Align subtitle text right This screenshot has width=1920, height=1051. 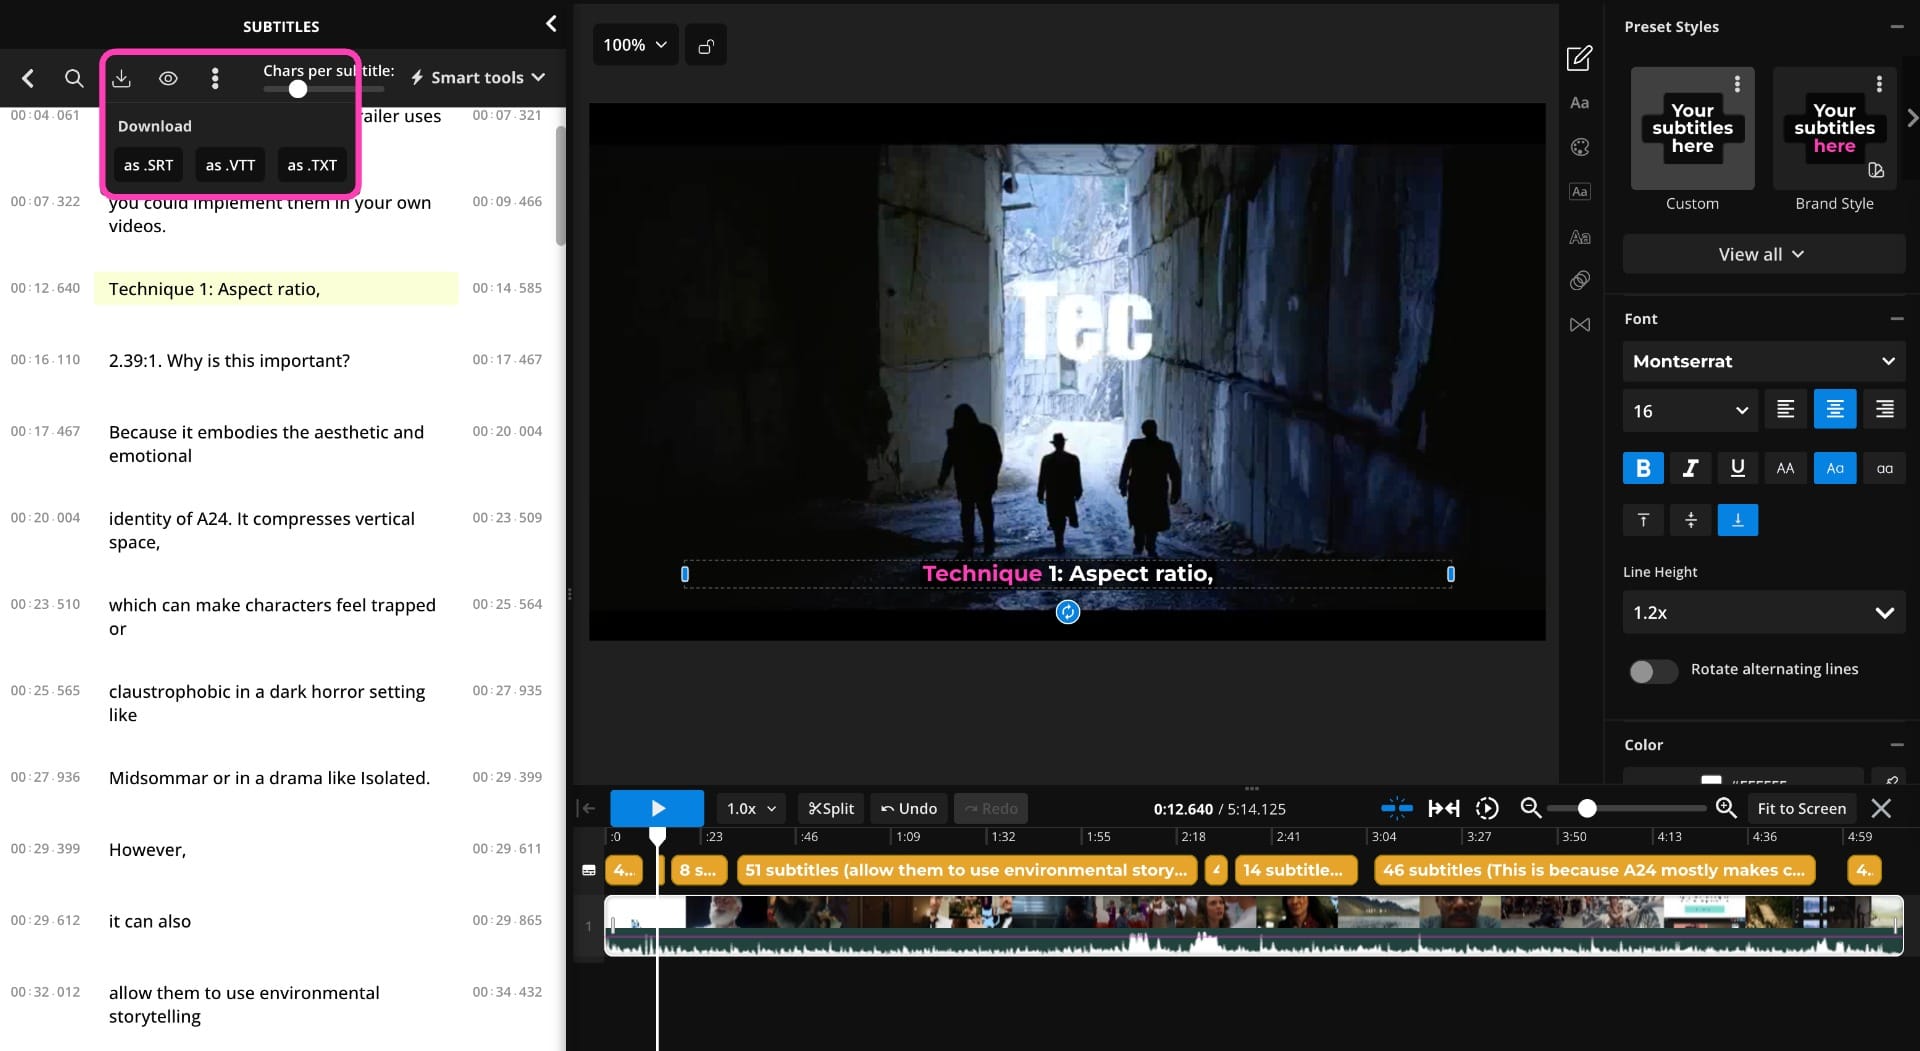1884,409
